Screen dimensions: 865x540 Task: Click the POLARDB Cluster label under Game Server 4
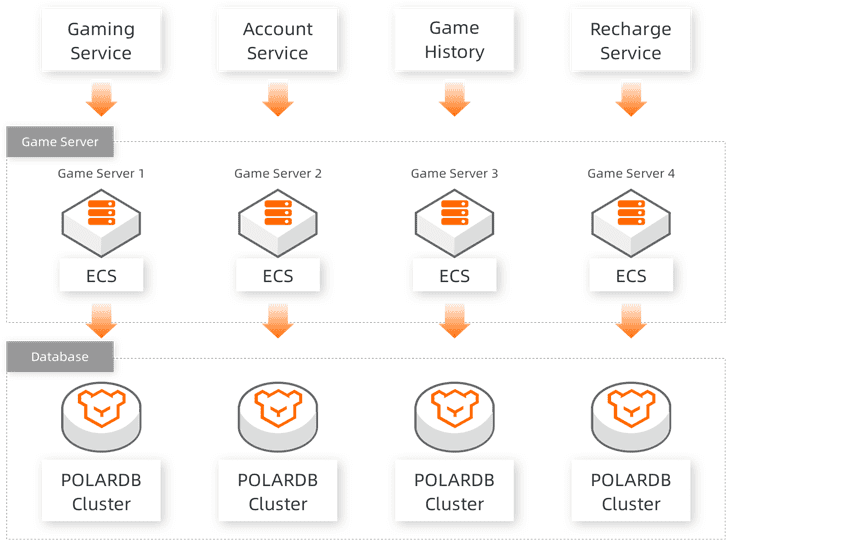(x=631, y=491)
